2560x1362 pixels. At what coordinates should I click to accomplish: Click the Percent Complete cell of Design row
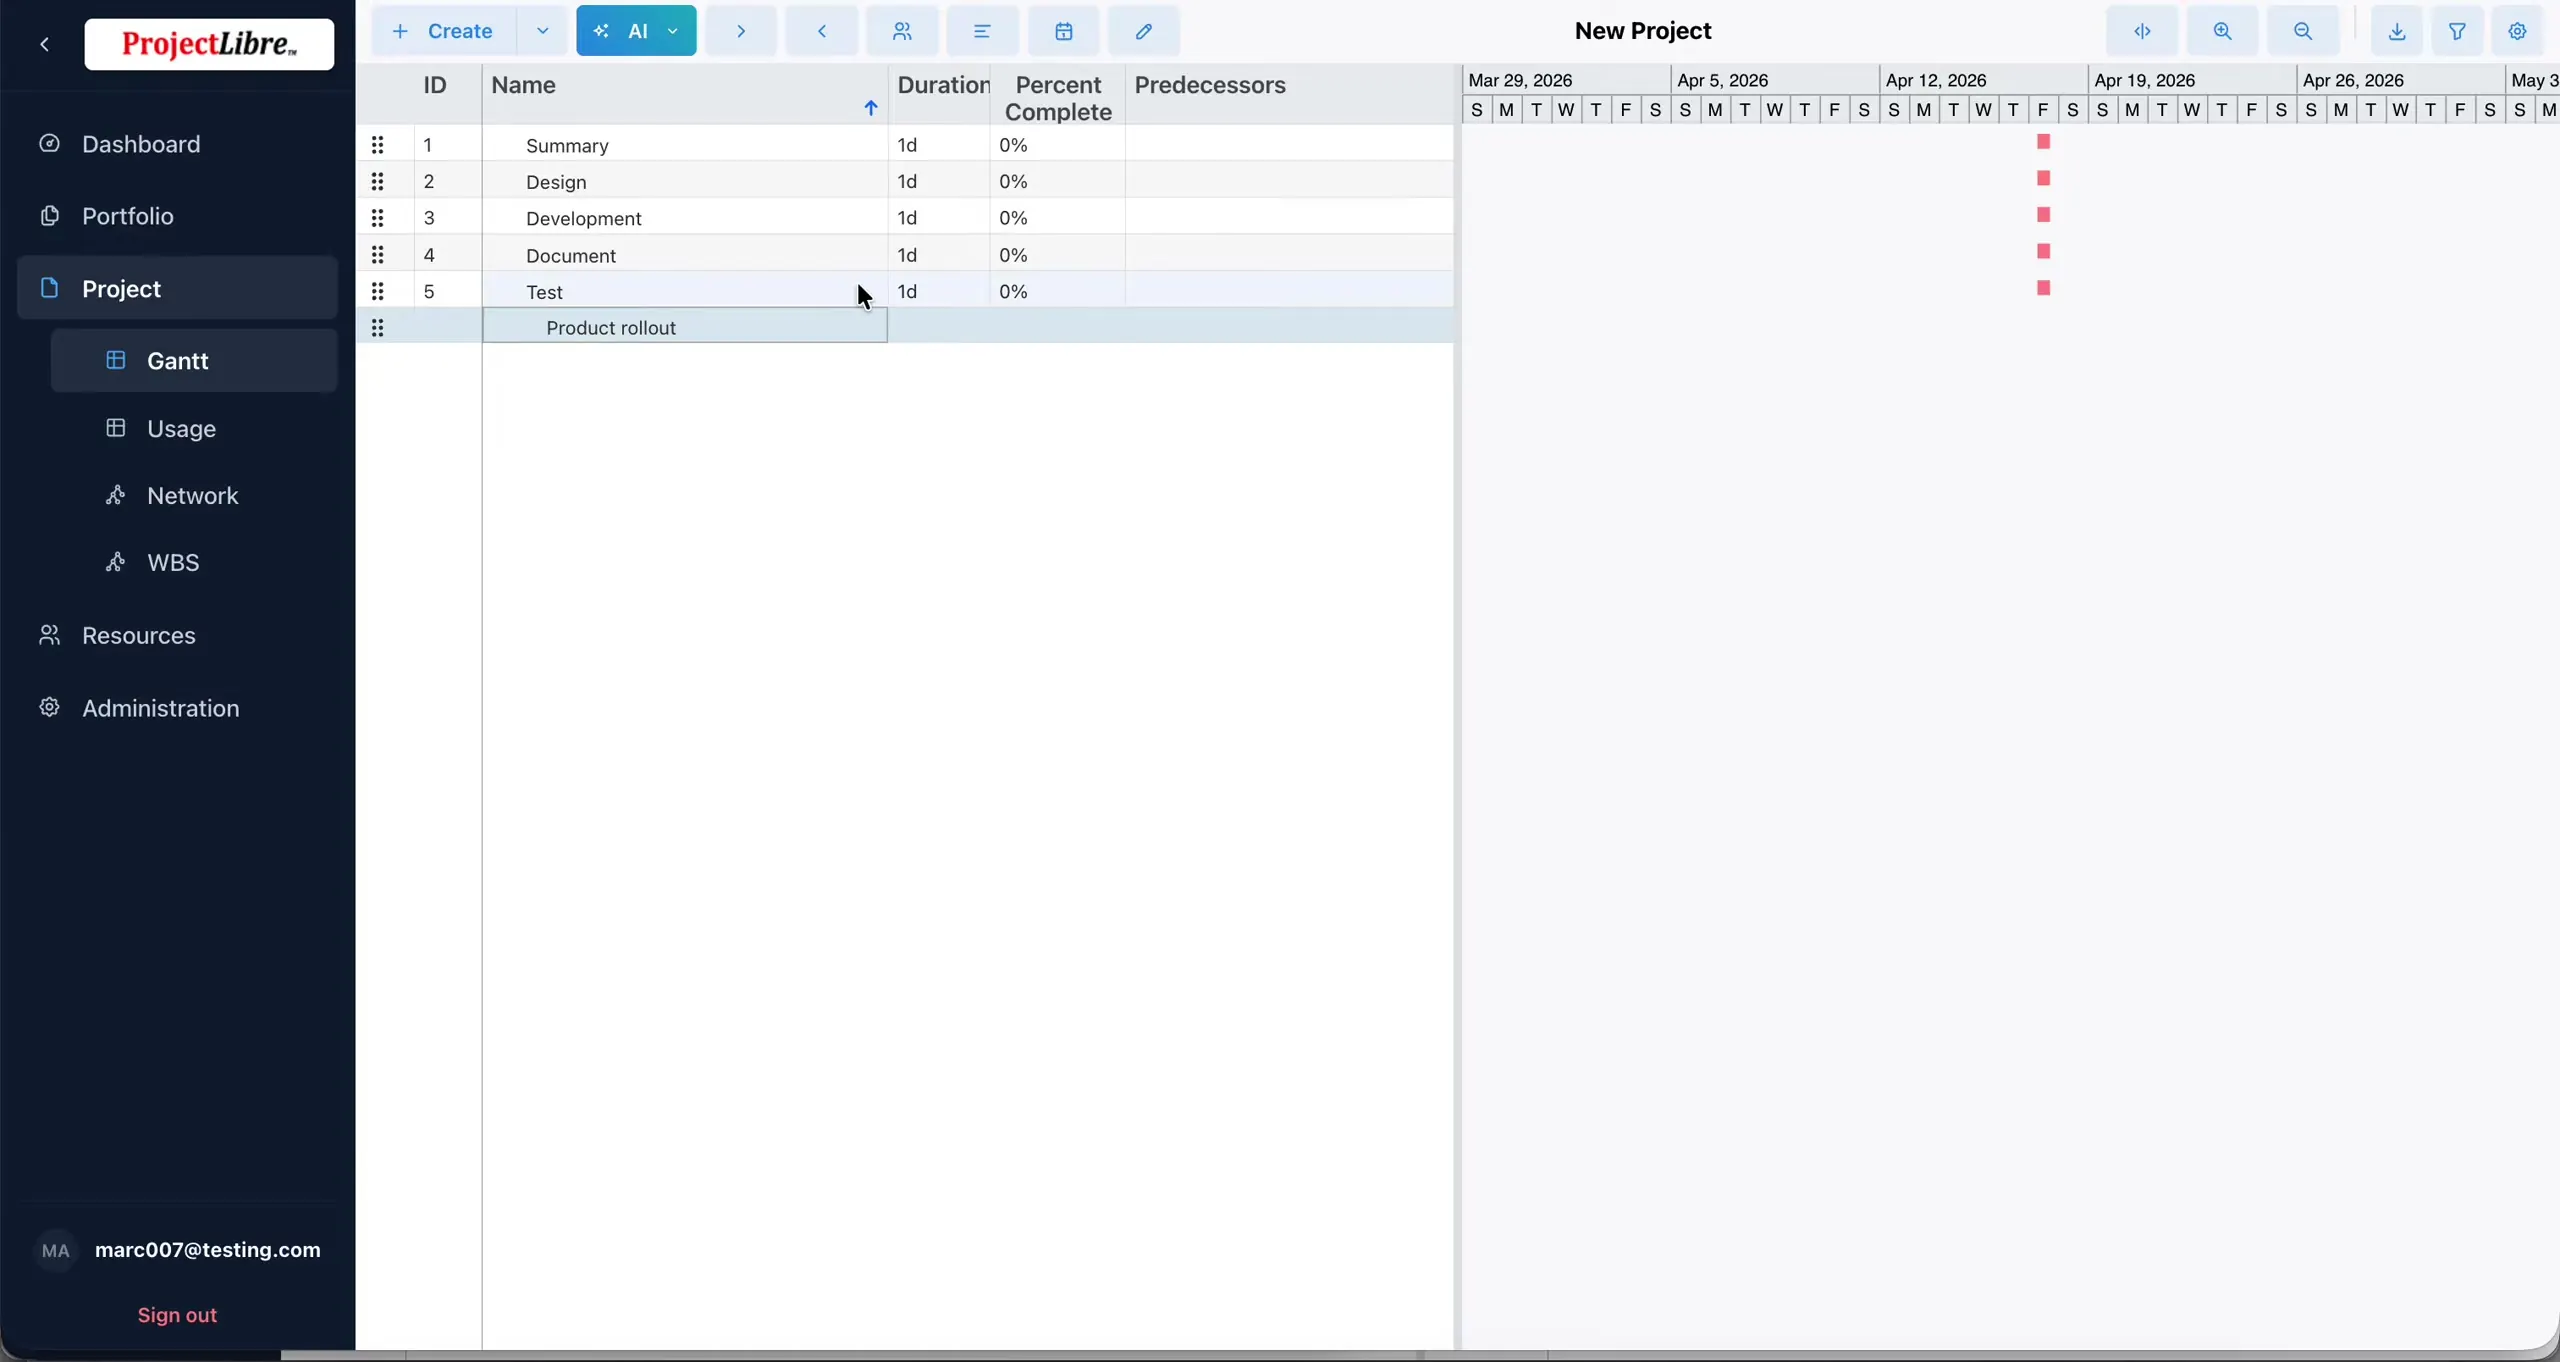pyautogui.click(x=1058, y=181)
